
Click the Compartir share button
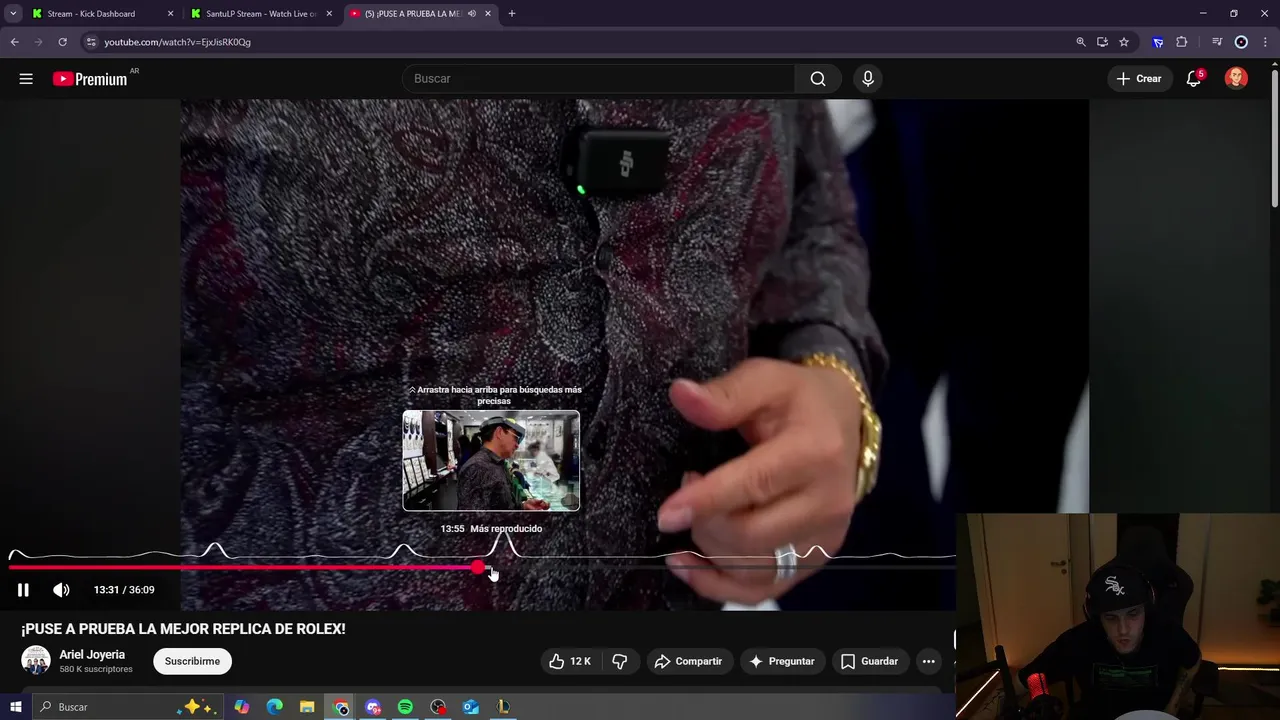pos(688,661)
